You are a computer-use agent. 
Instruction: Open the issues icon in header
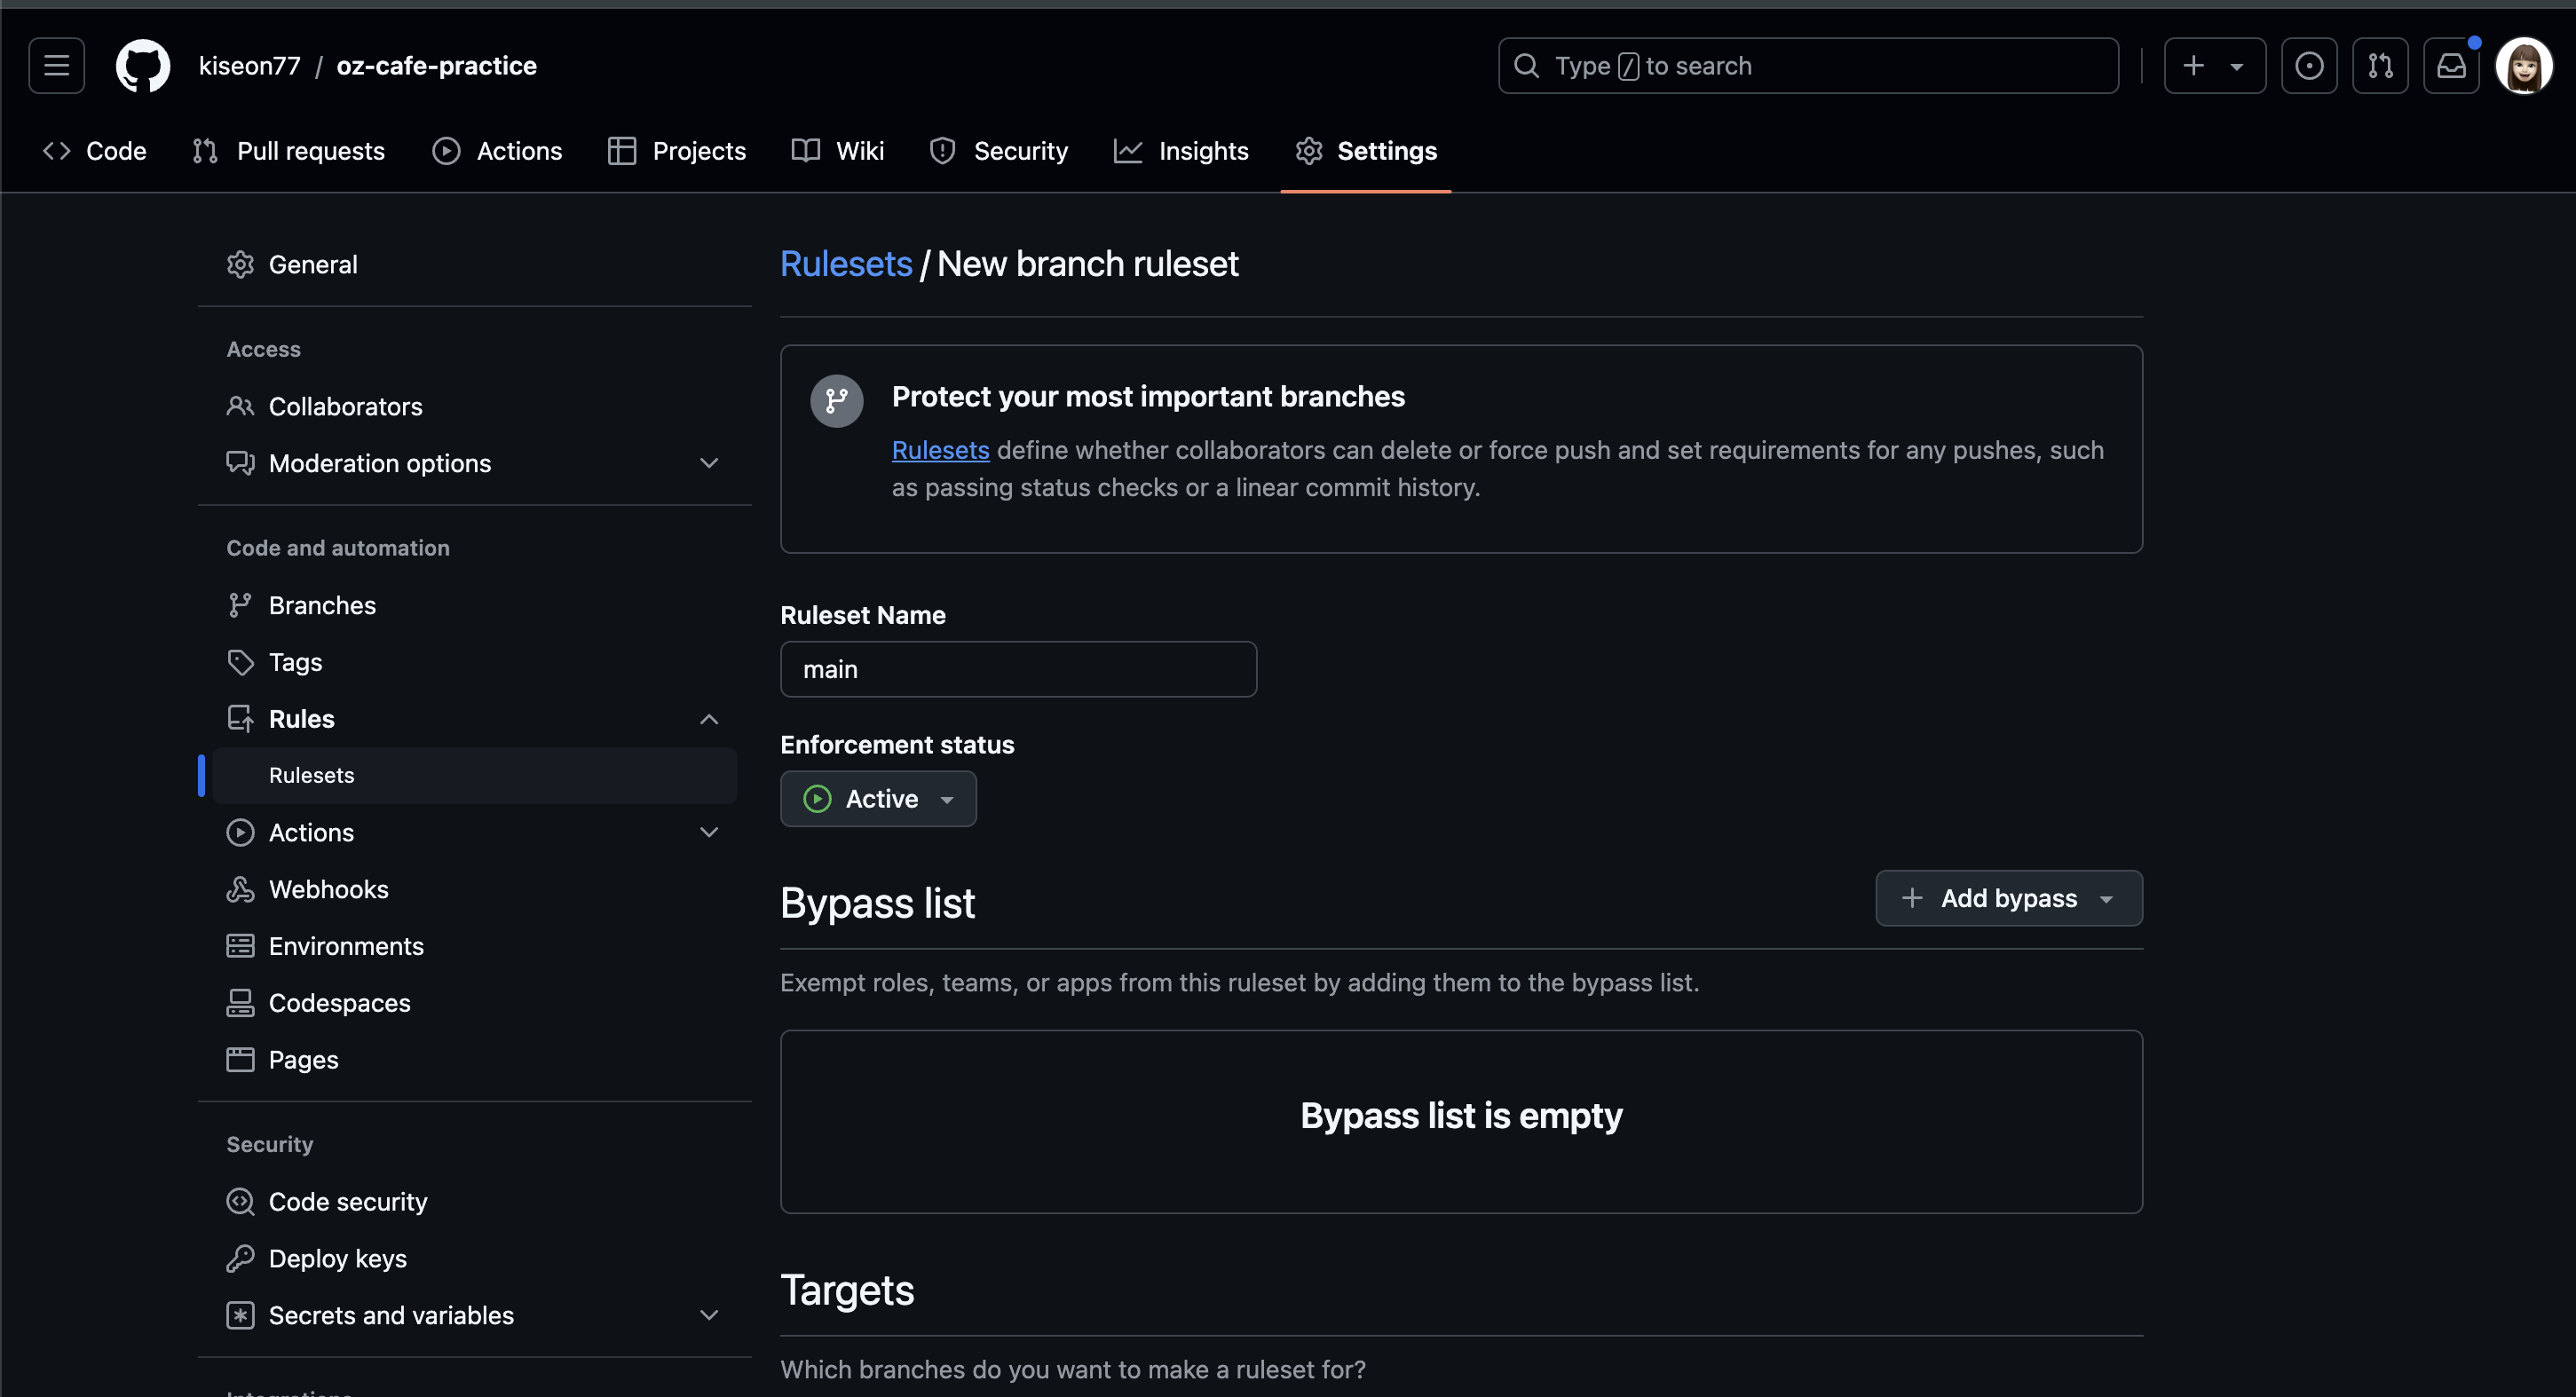[2309, 66]
